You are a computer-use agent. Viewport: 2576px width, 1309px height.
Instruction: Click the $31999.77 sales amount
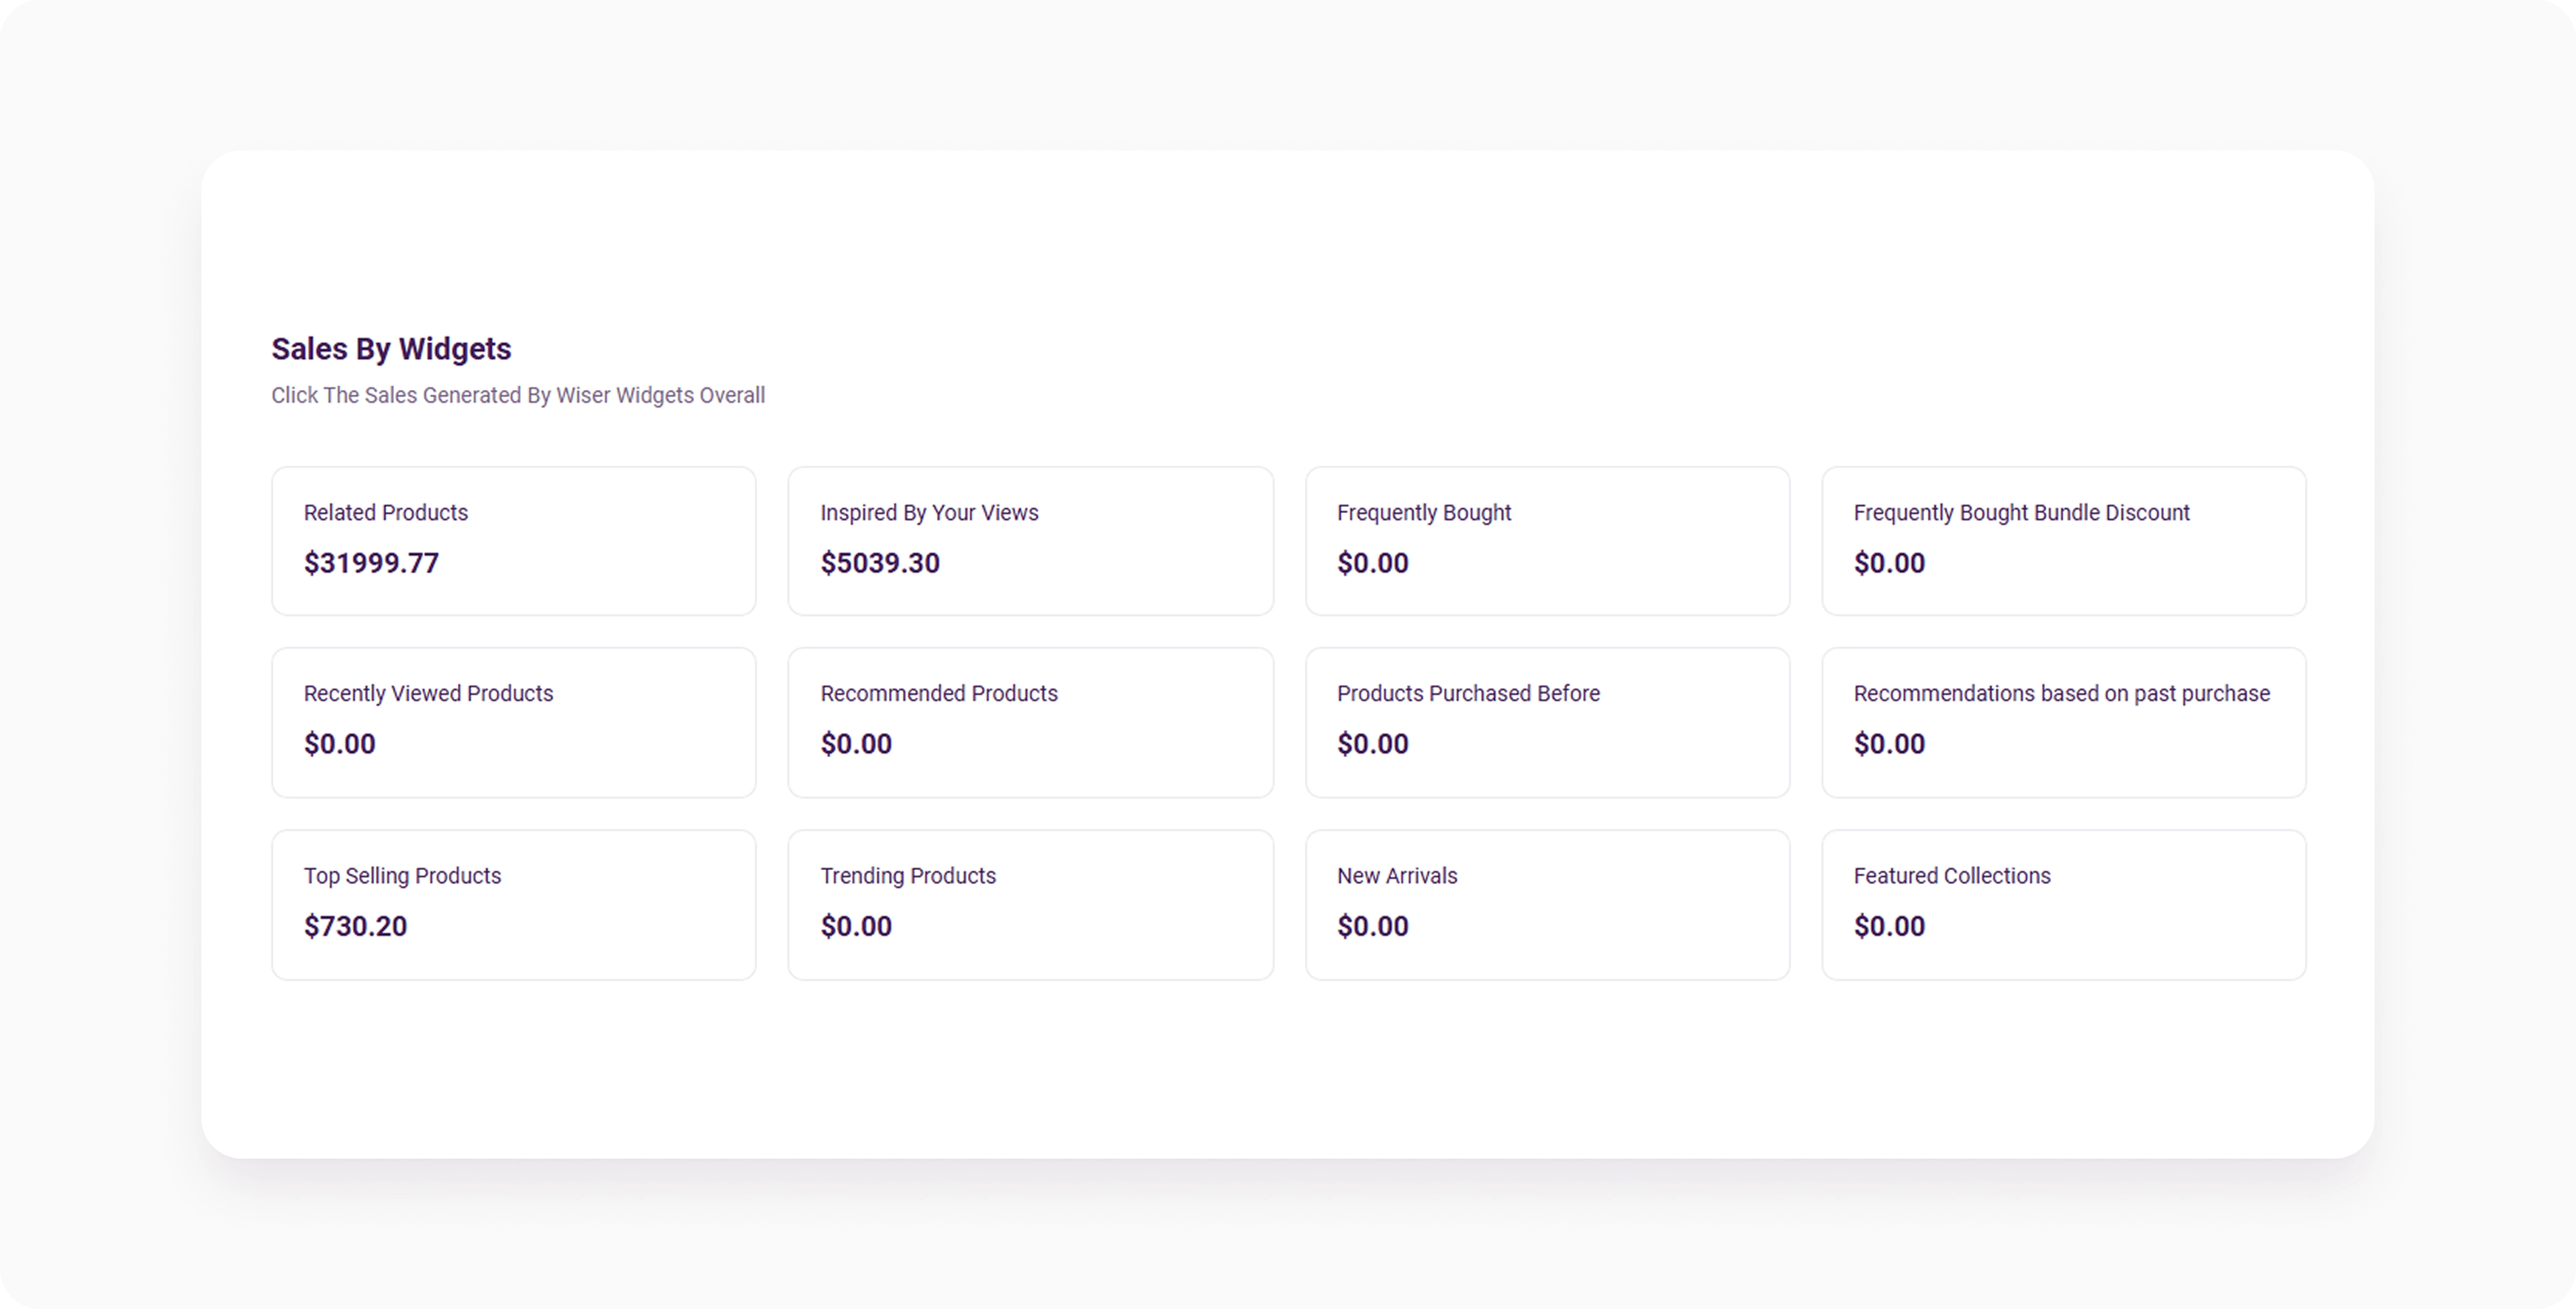pos(371,563)
